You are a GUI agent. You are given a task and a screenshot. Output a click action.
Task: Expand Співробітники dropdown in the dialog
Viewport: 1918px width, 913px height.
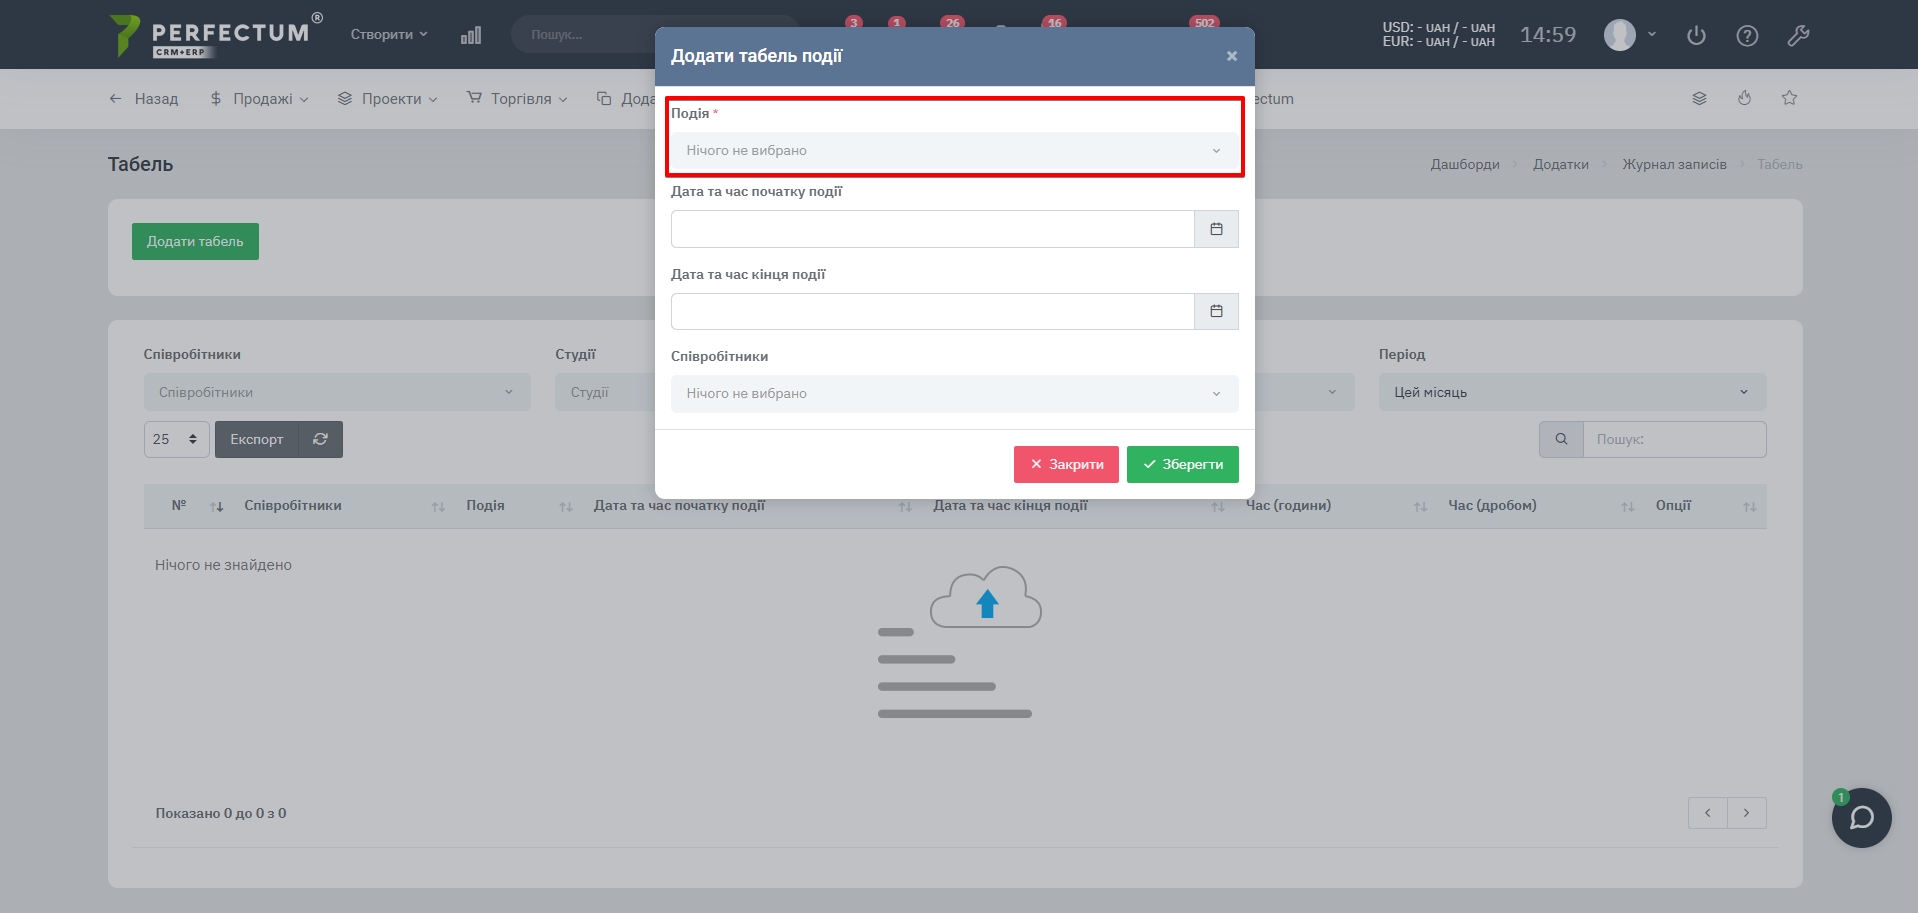pos(954,394)
